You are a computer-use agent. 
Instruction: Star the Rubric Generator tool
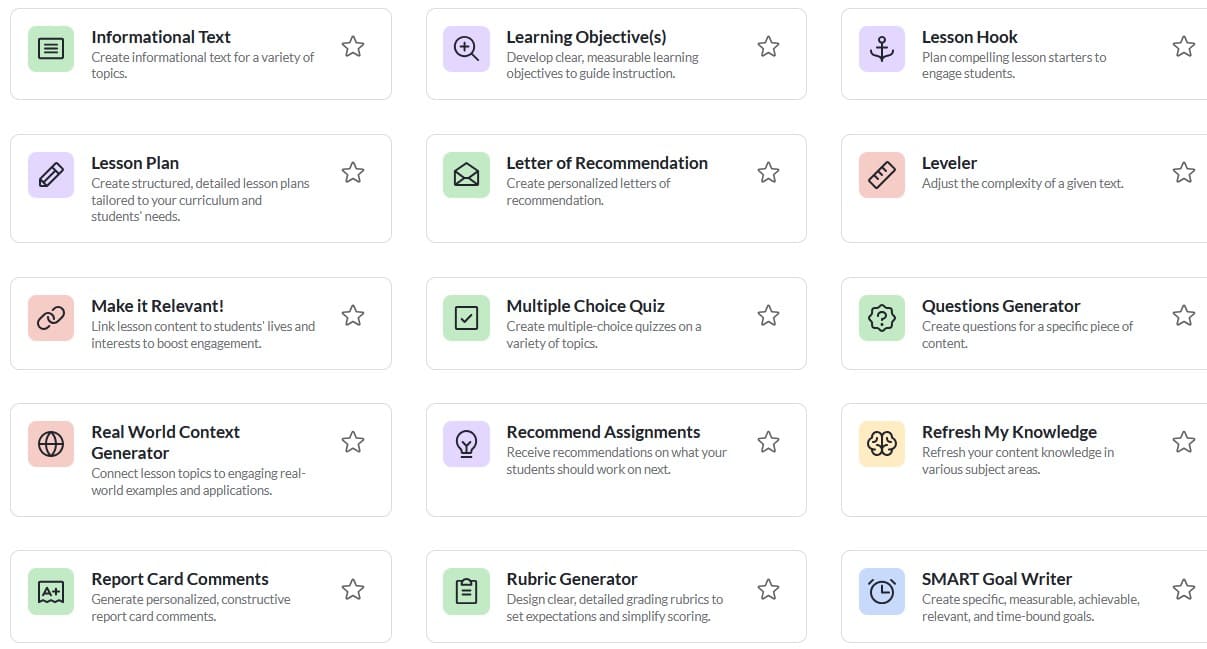pyautogui.click(x=768, y=590)
